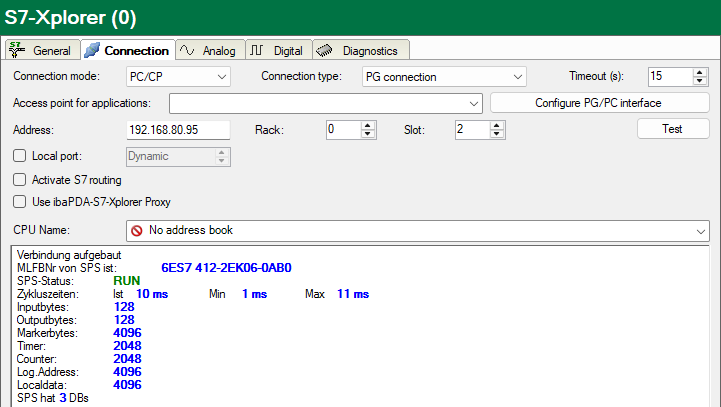Switch to the Analog tab

click(x=211, y=50)
